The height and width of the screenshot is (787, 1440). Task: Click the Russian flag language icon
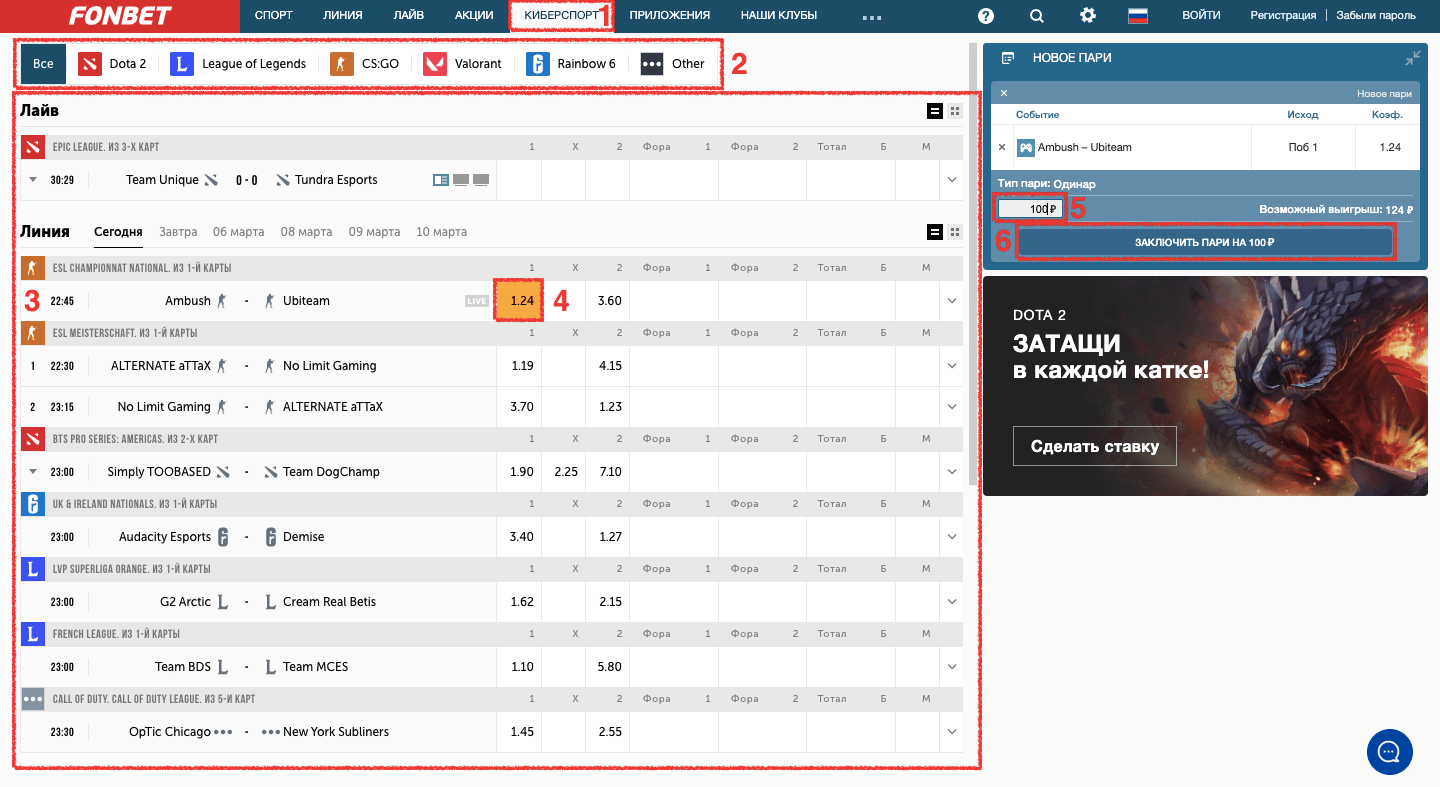tap(1138, 15)
